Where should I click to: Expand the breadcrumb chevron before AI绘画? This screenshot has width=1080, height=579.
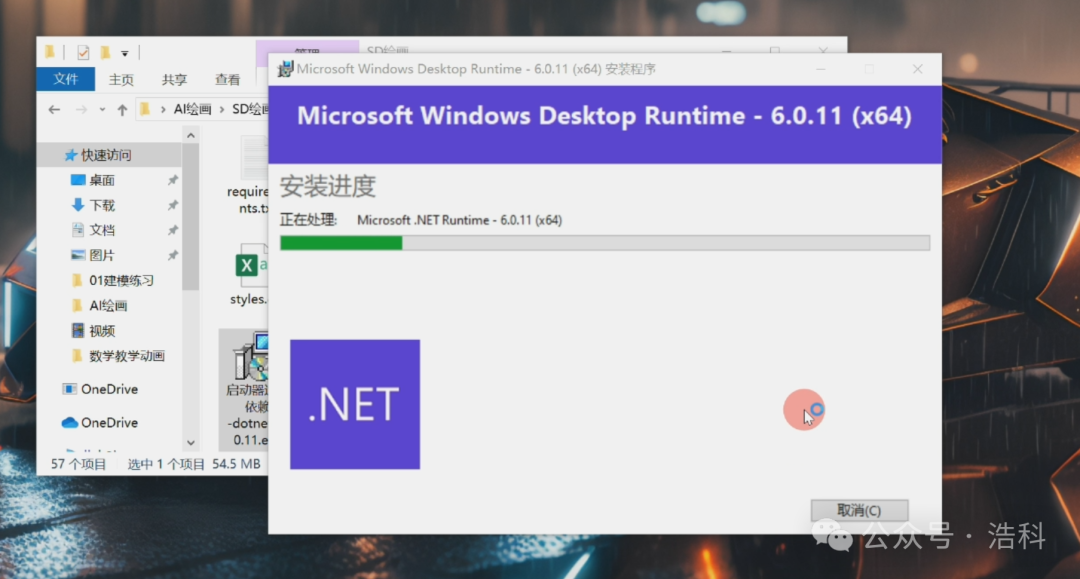pos(163,109)
